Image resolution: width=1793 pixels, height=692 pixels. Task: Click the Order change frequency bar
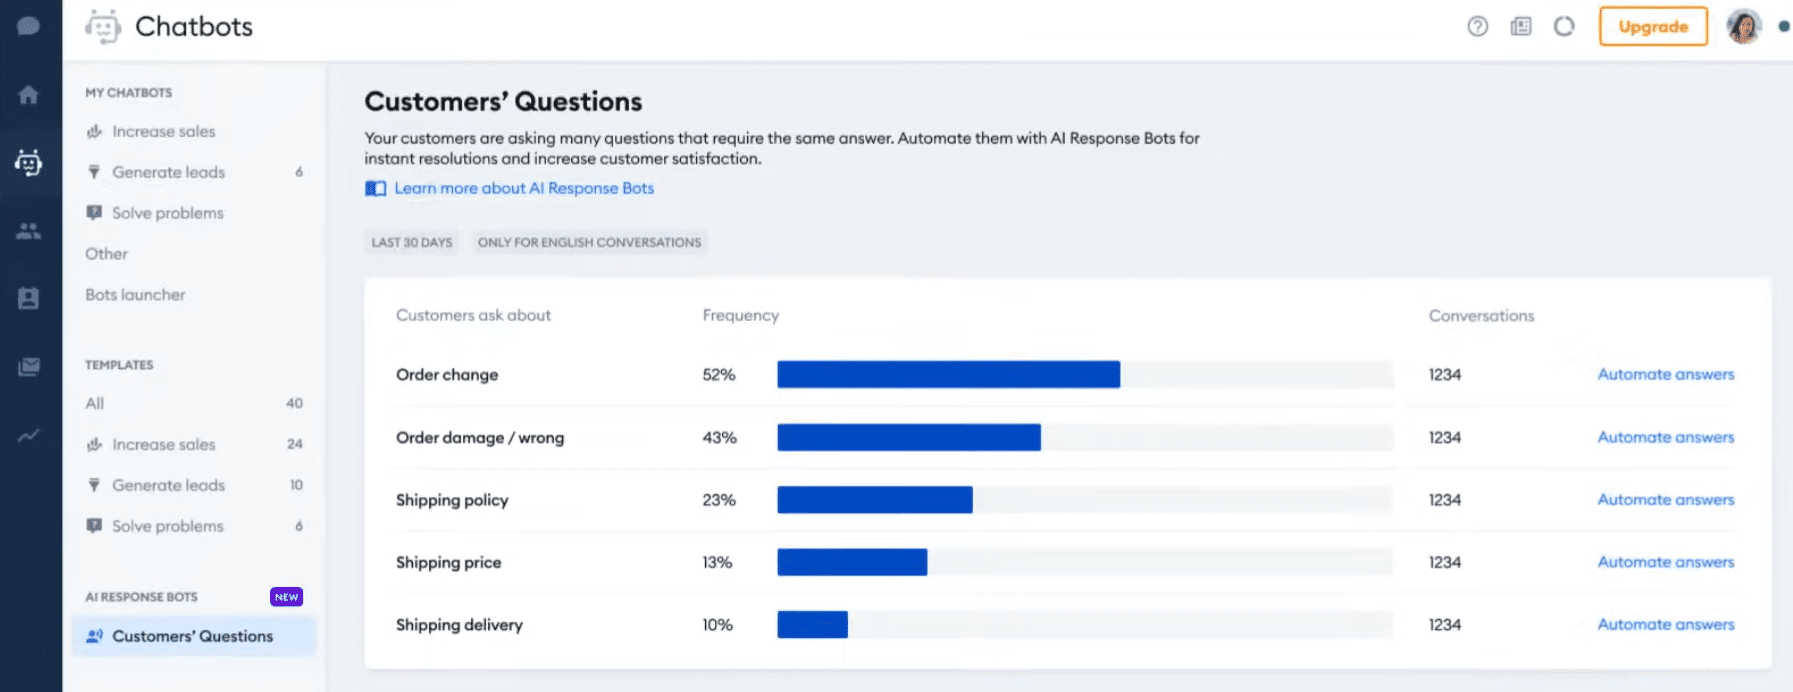[x=948, y=374]
